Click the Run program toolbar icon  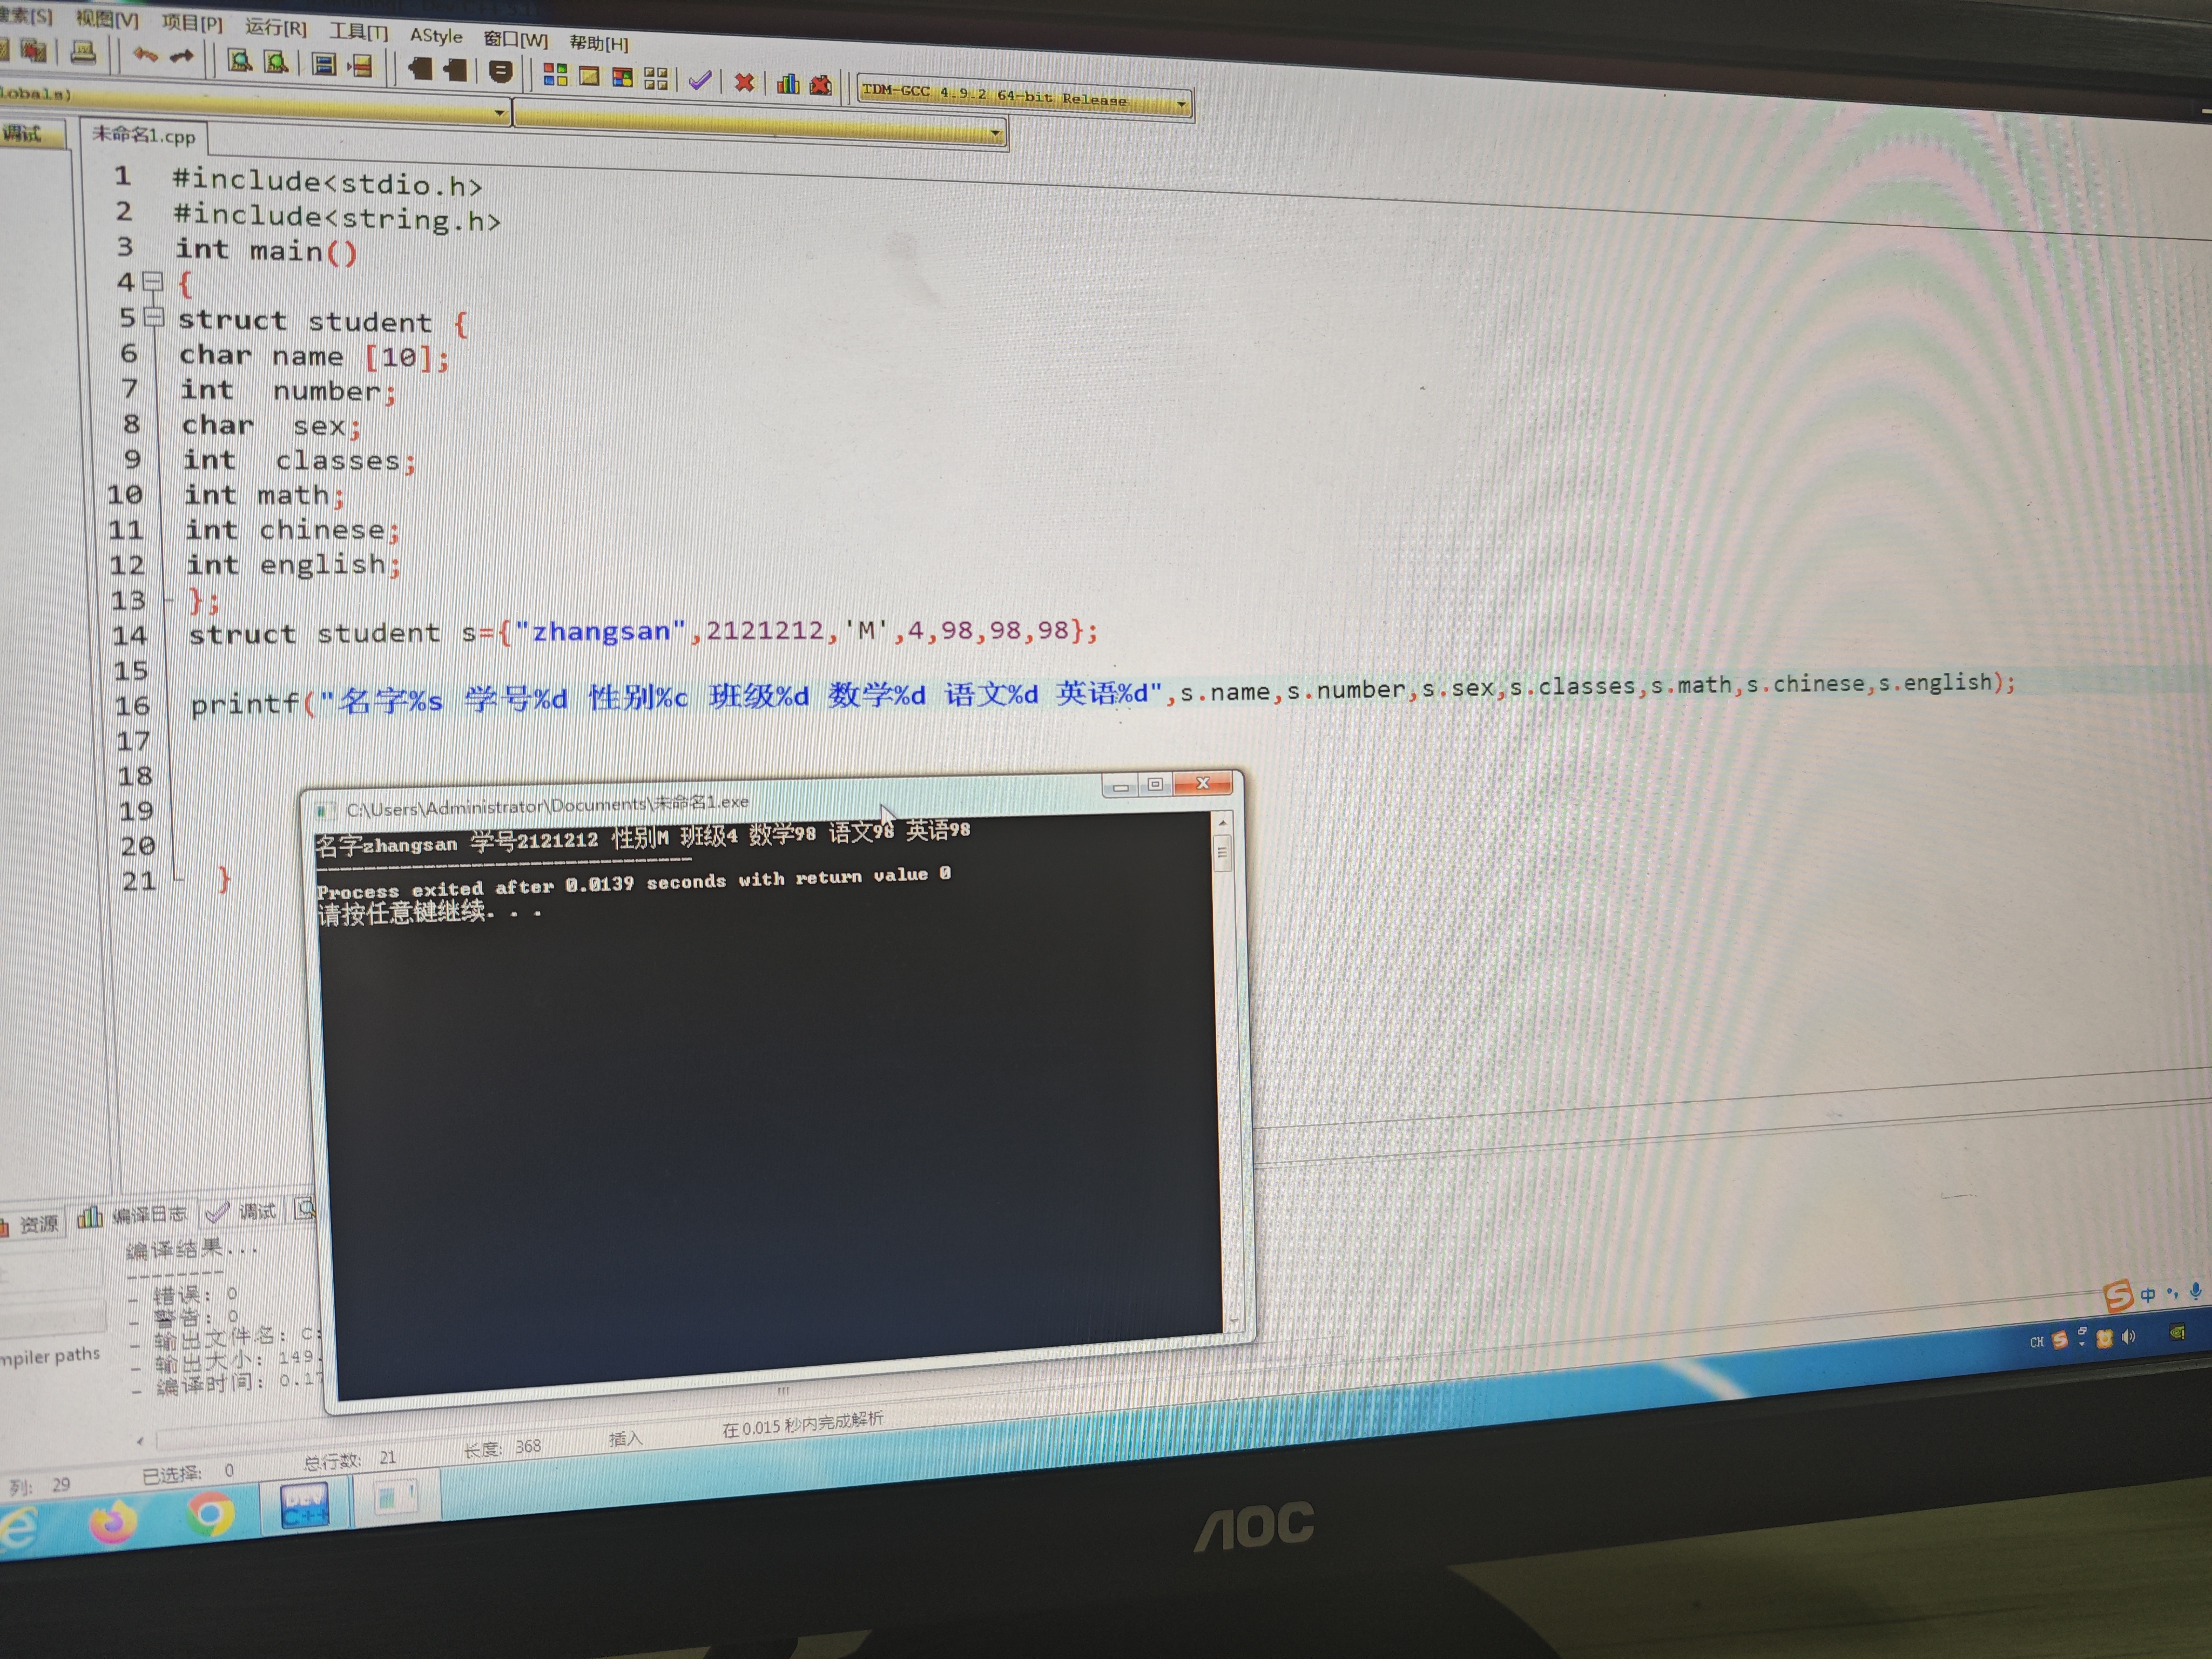tap(589, 76)
